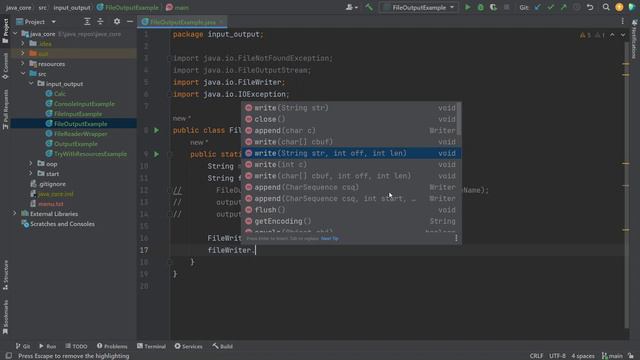Open the main Git branch widget

click(612, 356)
